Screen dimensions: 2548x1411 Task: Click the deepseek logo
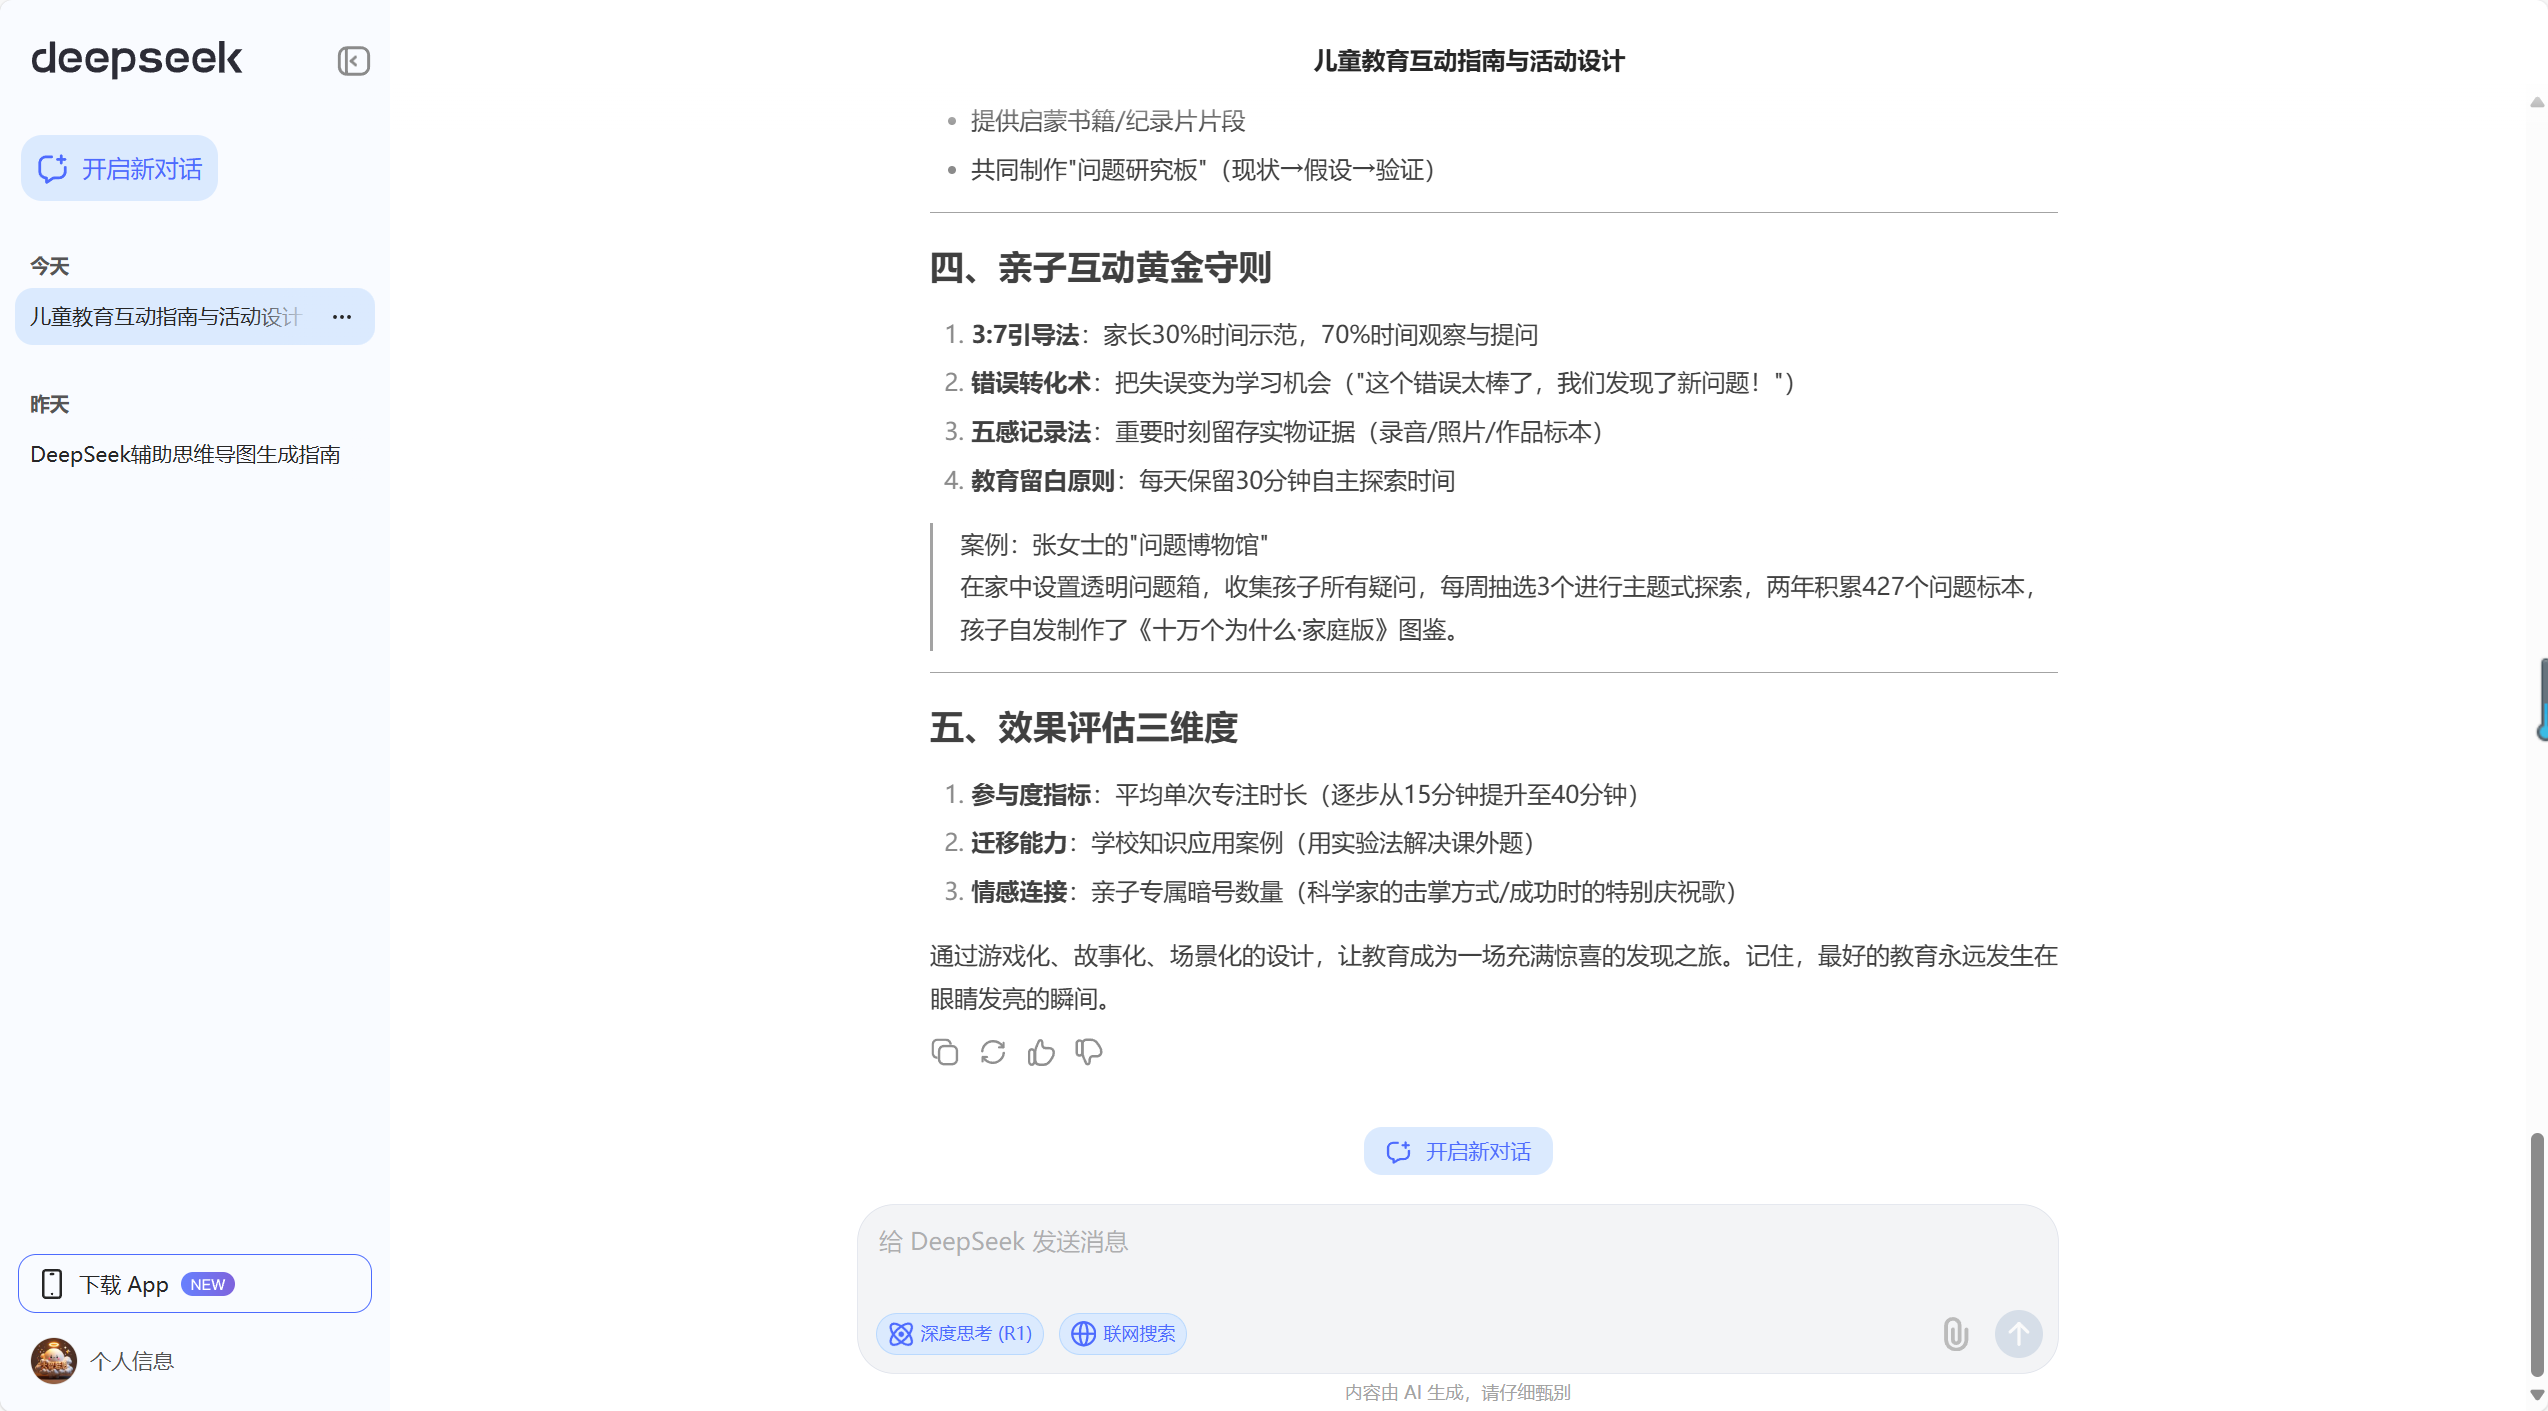(x=136, y=60)
